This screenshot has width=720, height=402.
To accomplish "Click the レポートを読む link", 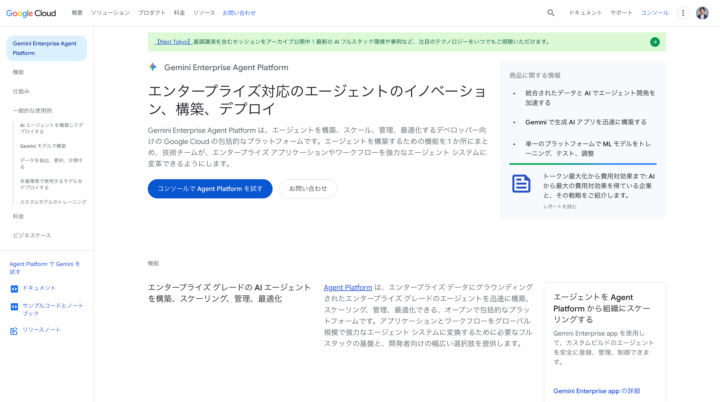I will [x=560, y=207].
